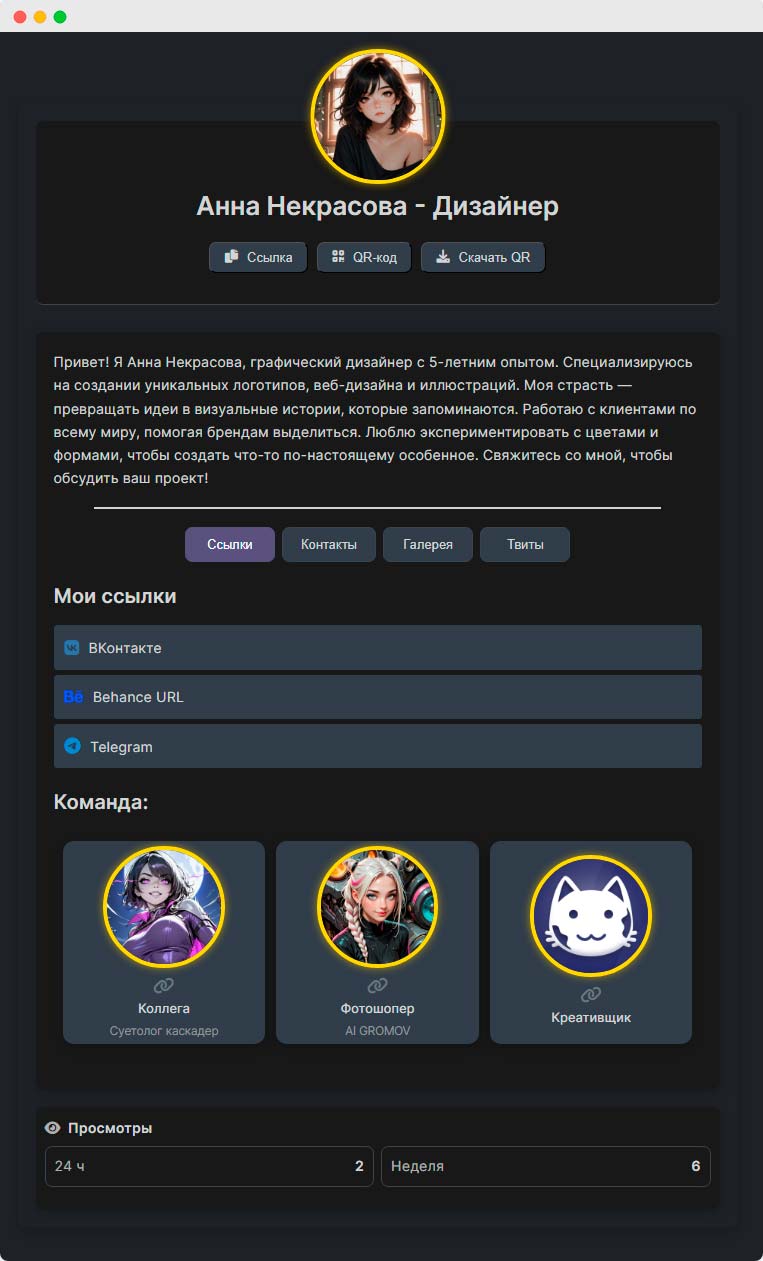Viewport: 763px width, 1261px height.
Task: Click the Telegram paper plane icon
Action: [72, 746]
